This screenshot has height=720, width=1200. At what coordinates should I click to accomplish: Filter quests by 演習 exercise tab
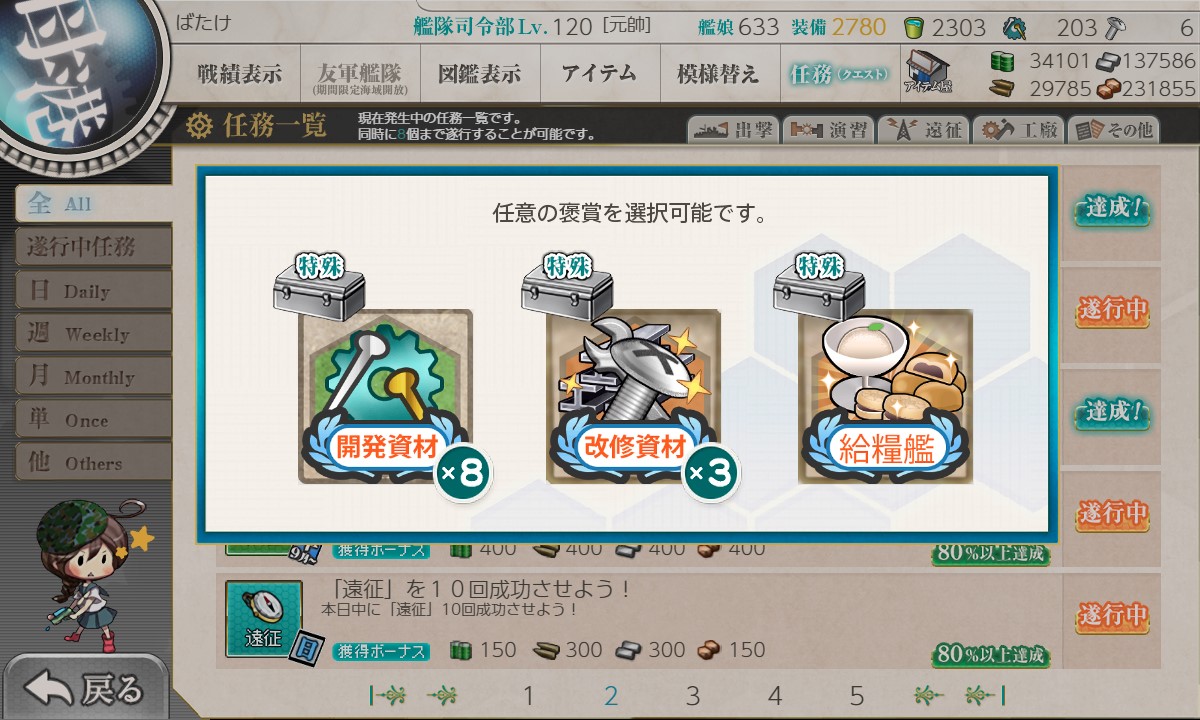(828, 130)
